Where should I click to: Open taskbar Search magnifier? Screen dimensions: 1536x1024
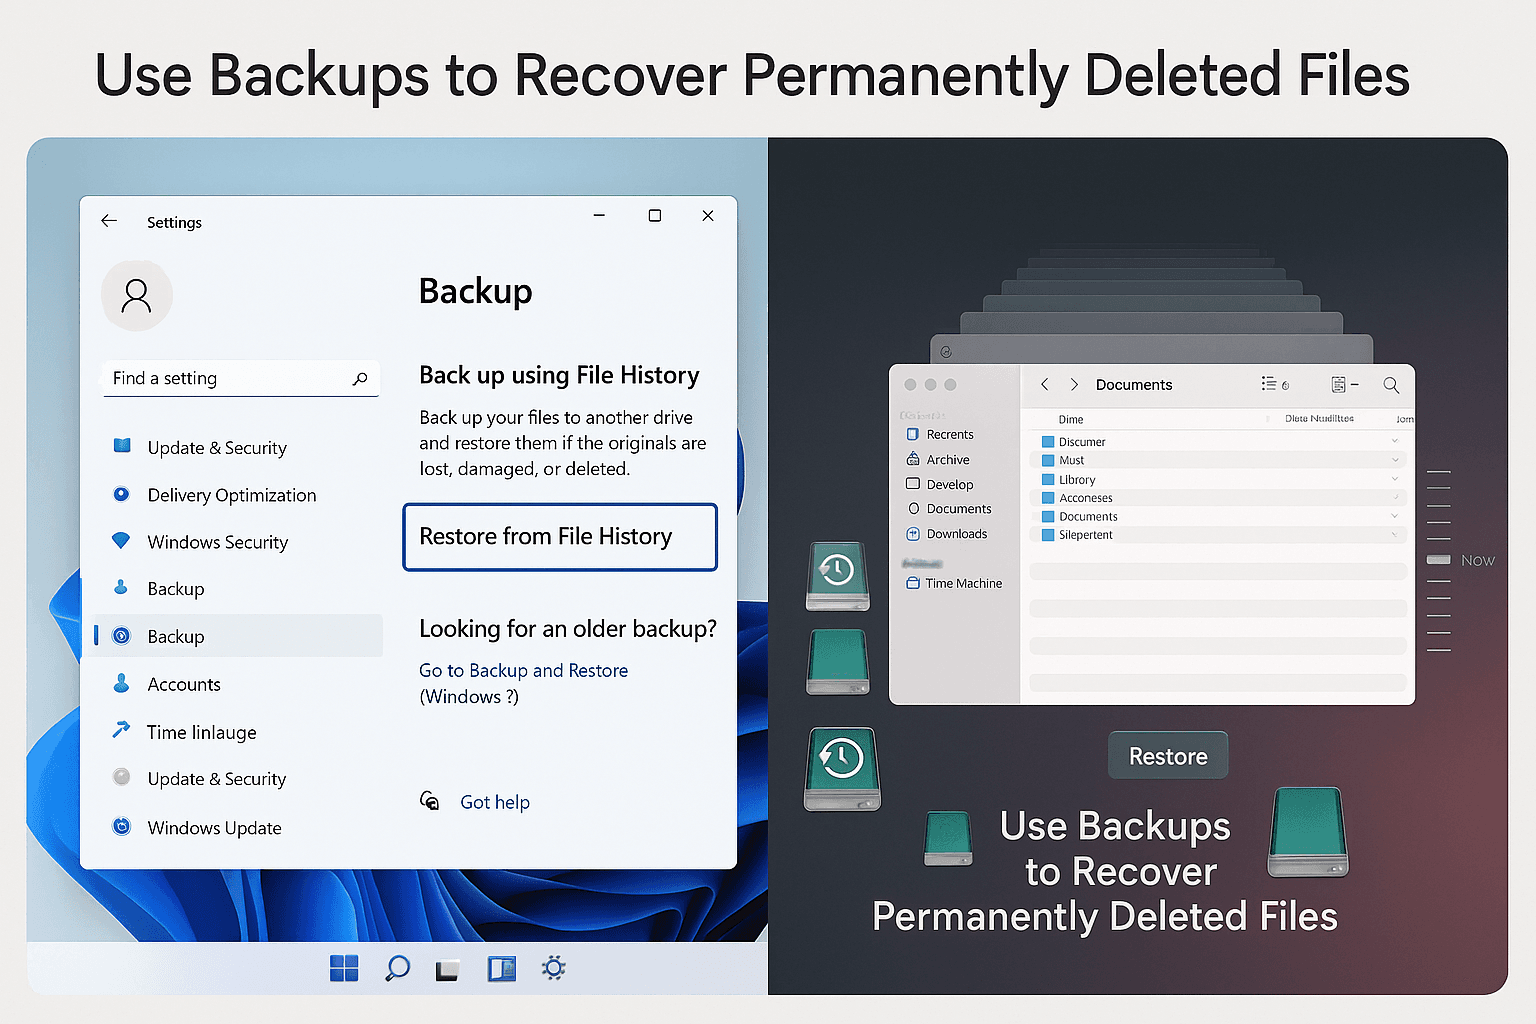pyautogui.click(x=397, y=968)
